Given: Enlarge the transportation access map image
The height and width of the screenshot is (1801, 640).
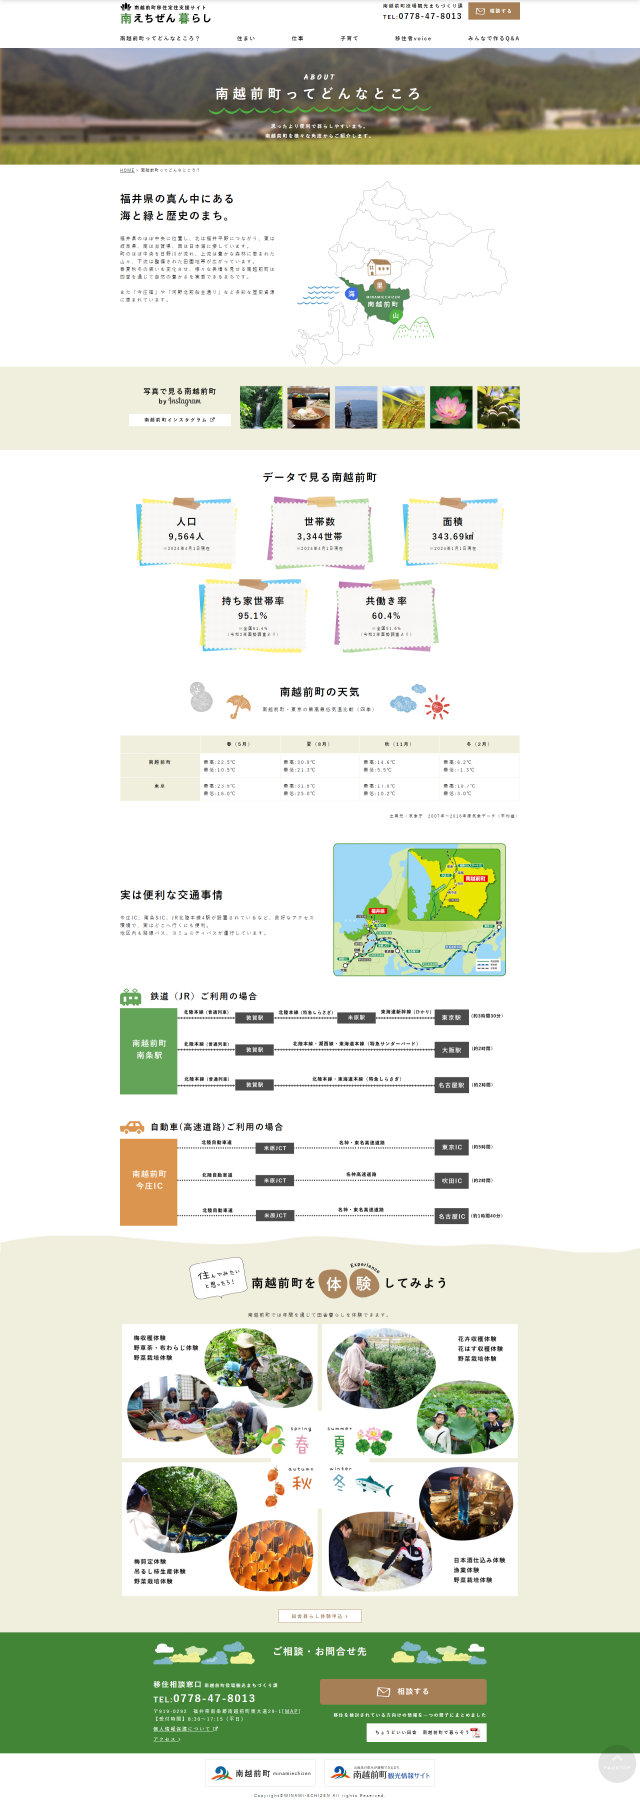Looking at the screenshot, I should 419,909.
